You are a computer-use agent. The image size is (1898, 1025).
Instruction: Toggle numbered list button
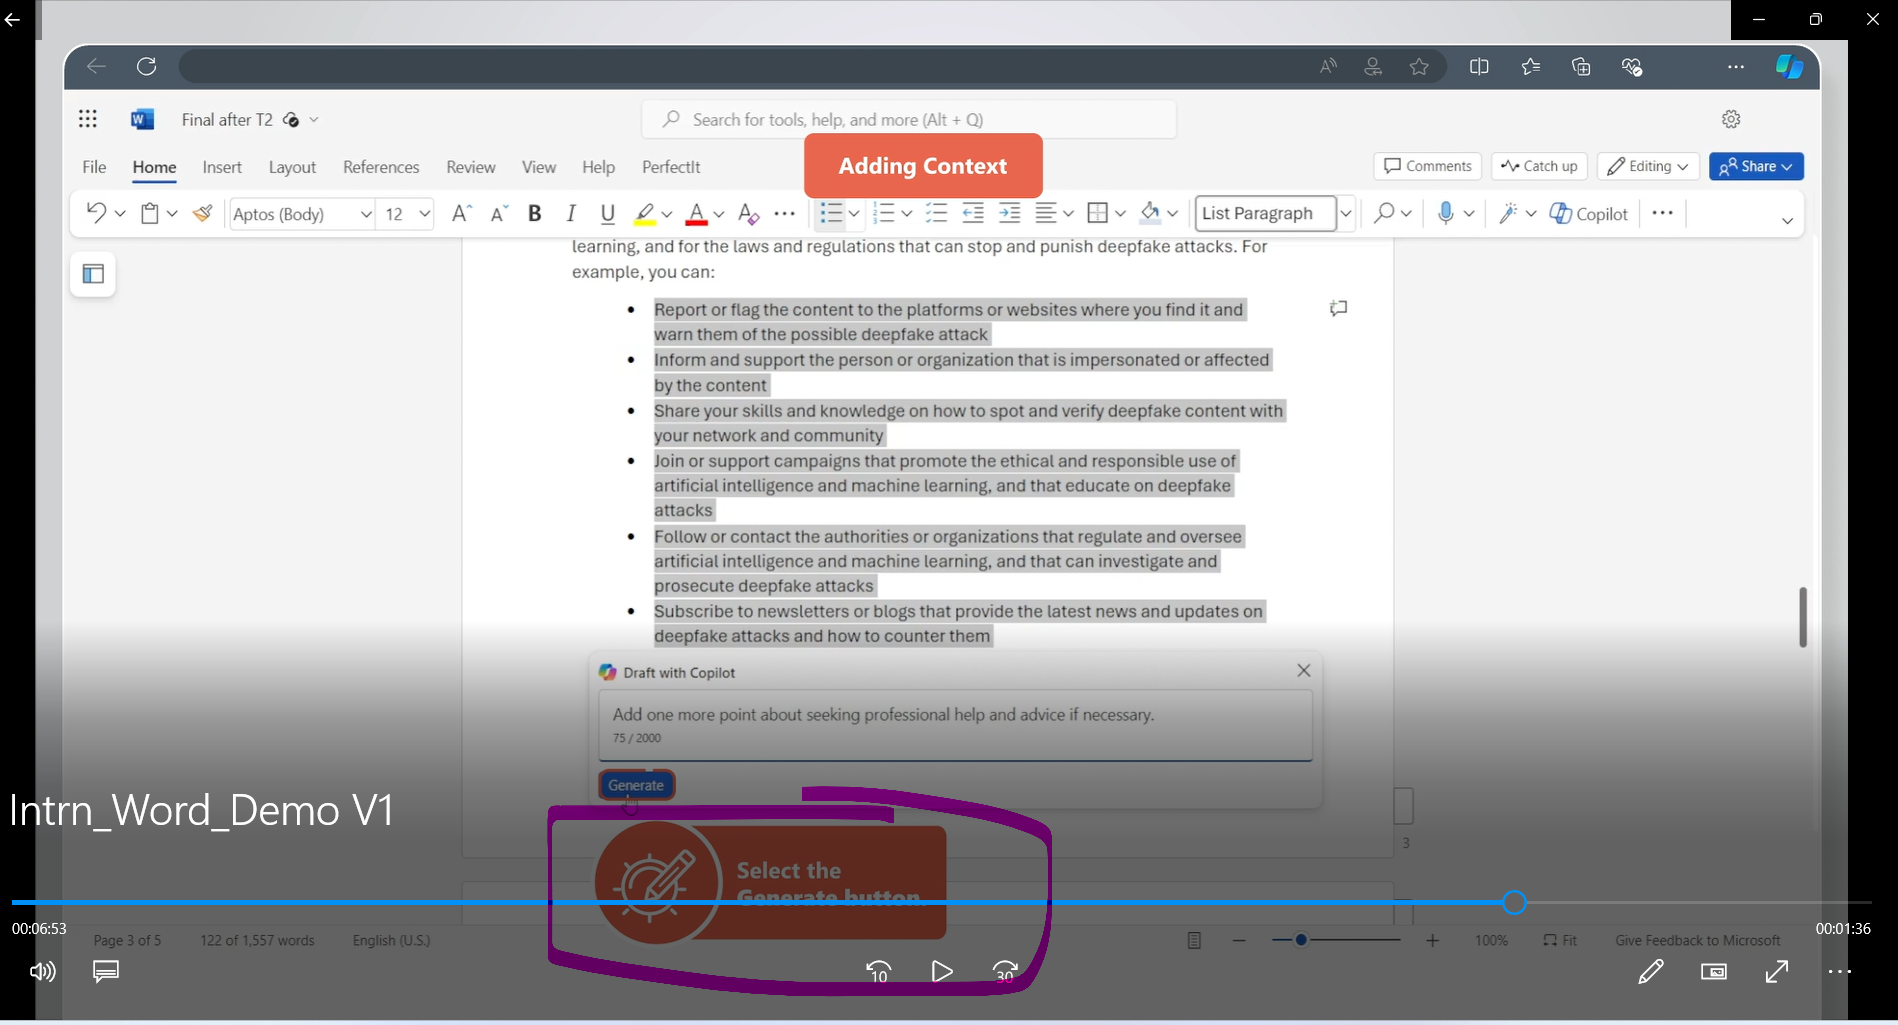[x=883, y=213]
